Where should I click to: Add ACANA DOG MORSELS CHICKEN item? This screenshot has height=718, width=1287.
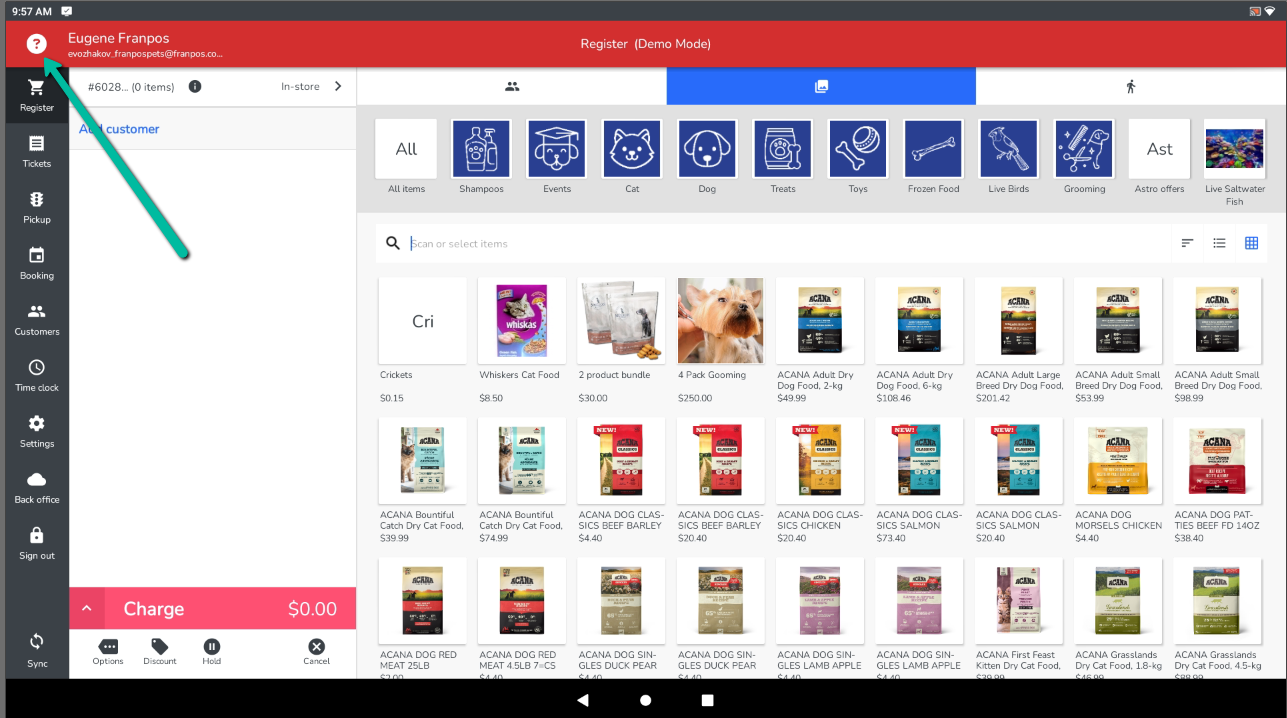1118,481
